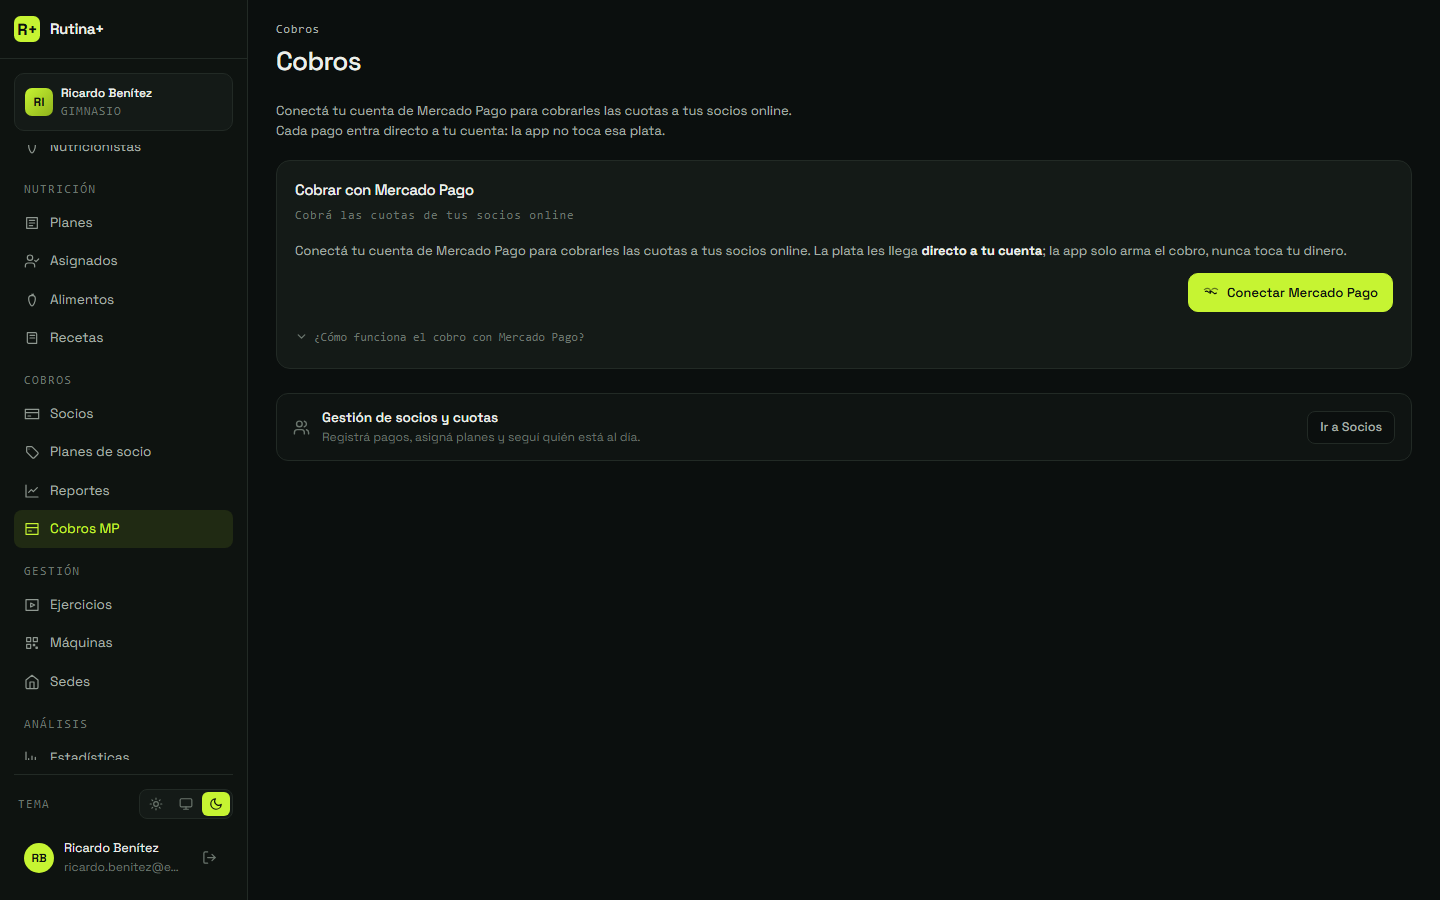Select the Cobros MP menu item
The width and height of the screenshot is (1440, 900).
coord(123,529)
